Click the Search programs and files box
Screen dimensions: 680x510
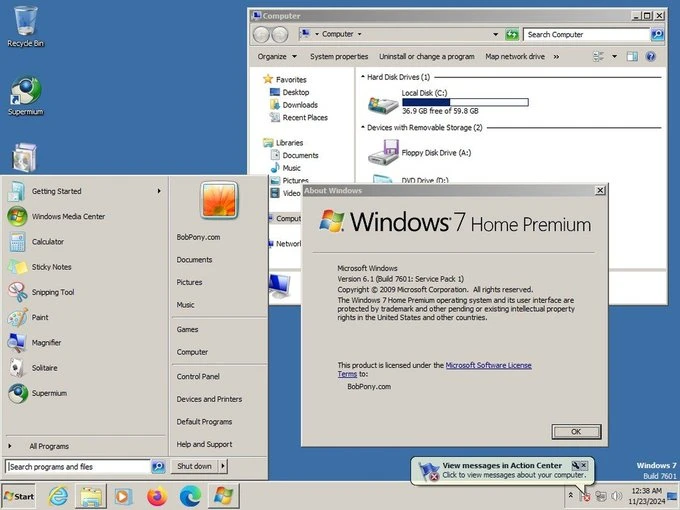[x=78, y=466]
